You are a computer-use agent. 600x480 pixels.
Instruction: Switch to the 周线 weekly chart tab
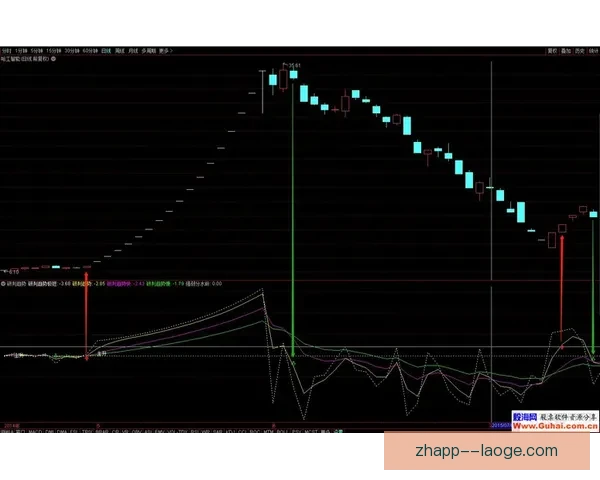click(x=120, y=51)
